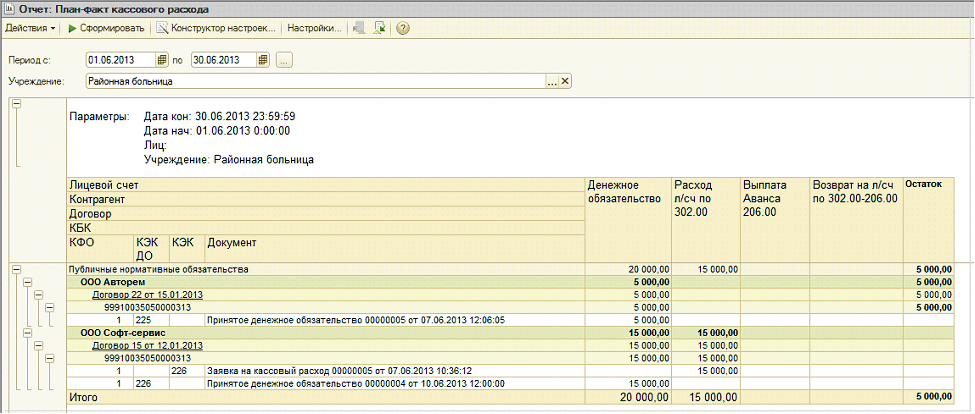Collapse Договор 15 от 12.01.2013 group
975x414 pixels.
pos(38,346)
